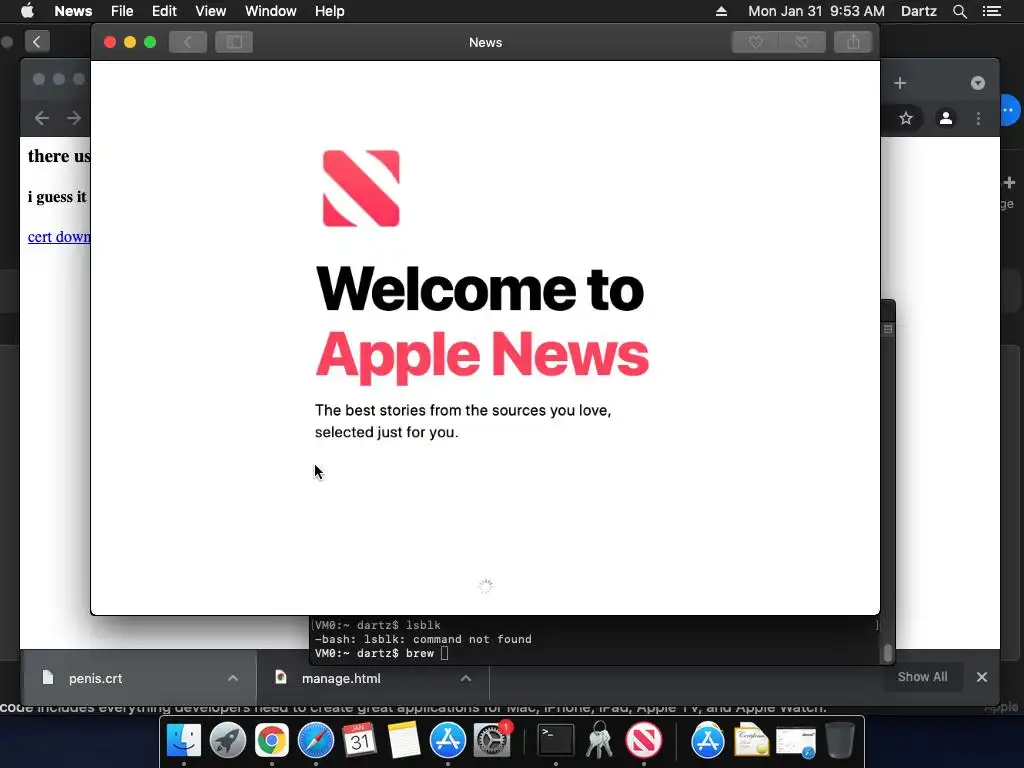Viewport: 1024px width, 768px height.
Task: Click the back button in News toolbar
Action: pos(188,42)
